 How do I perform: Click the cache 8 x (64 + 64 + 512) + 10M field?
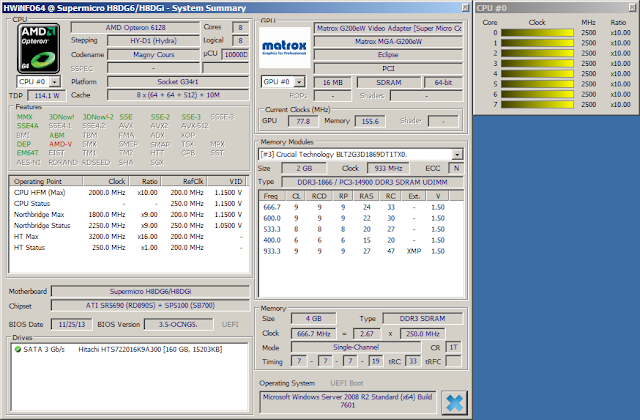click(x=178, y=95)
